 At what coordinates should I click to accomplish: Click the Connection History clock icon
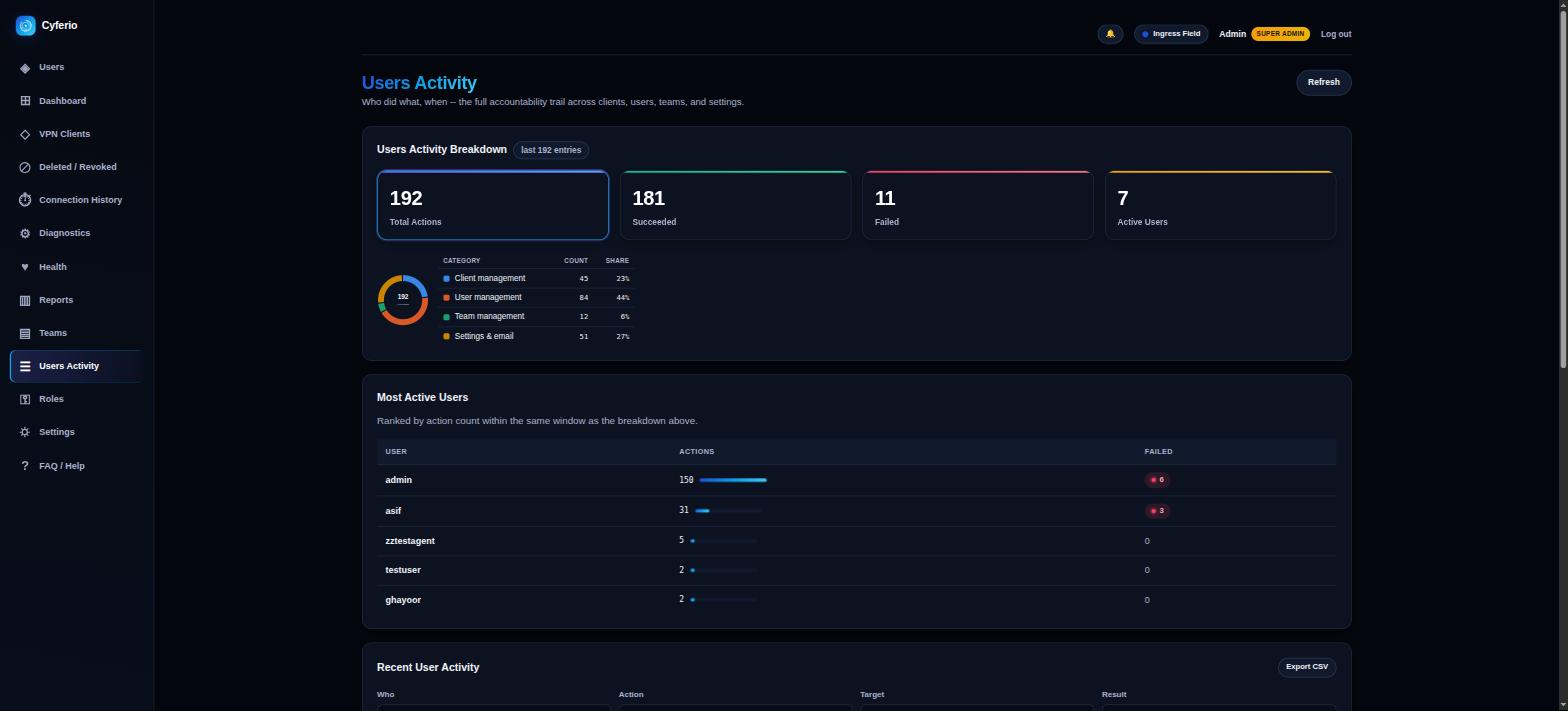[25, 200]
